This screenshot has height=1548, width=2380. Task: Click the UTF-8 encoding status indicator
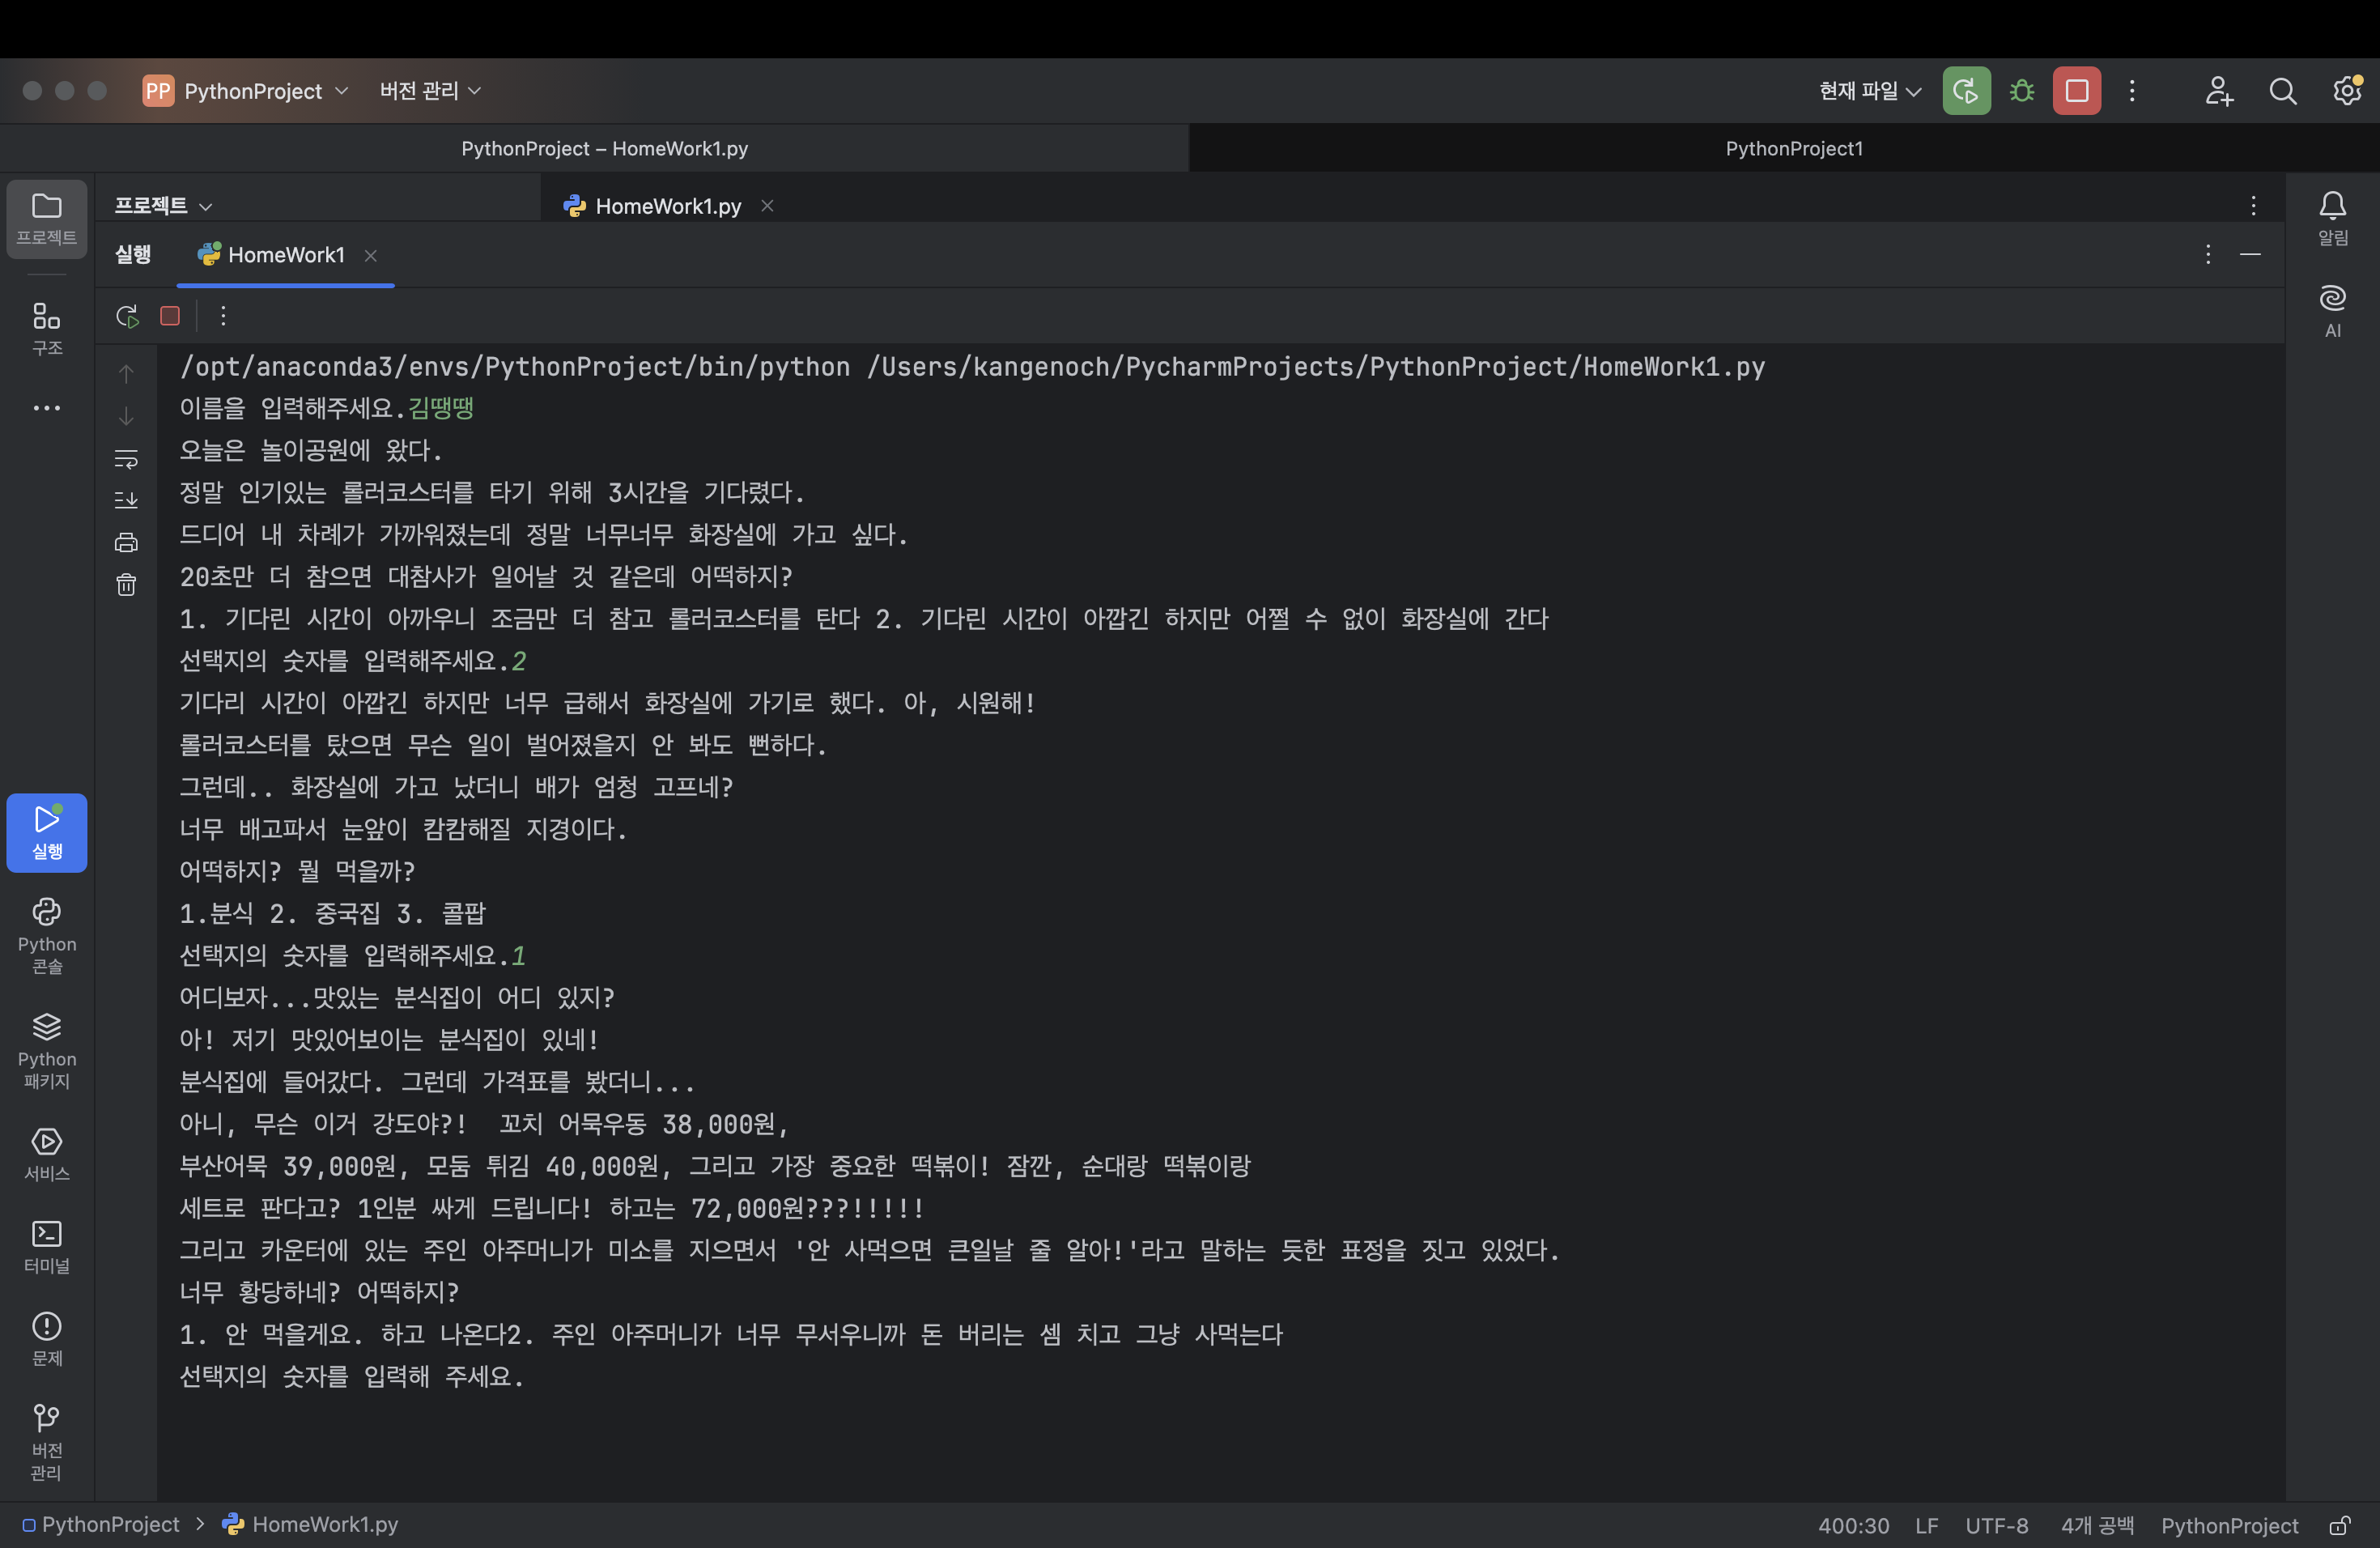point(1996,1525)
